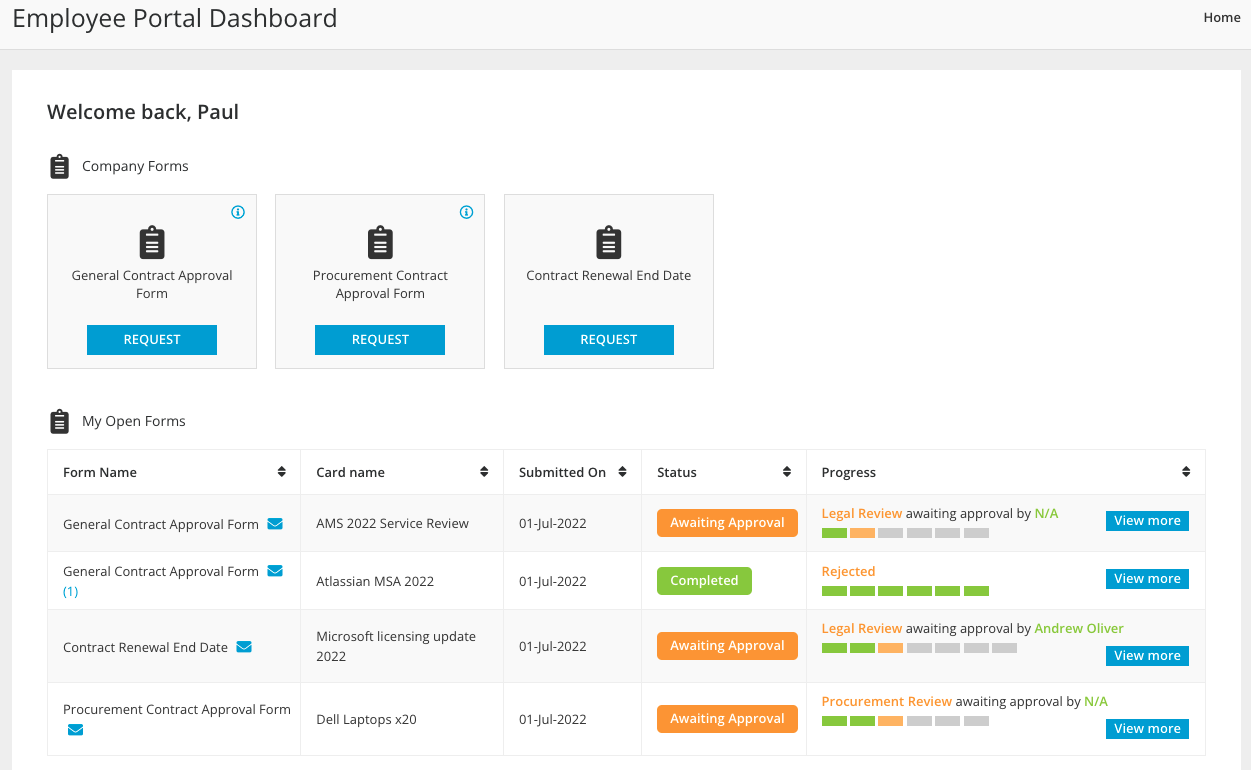Select the Microsoft licensing update 2022 card name
Image resolution: width=1251 pixels, height=770 pixels.
coord(396,646)
